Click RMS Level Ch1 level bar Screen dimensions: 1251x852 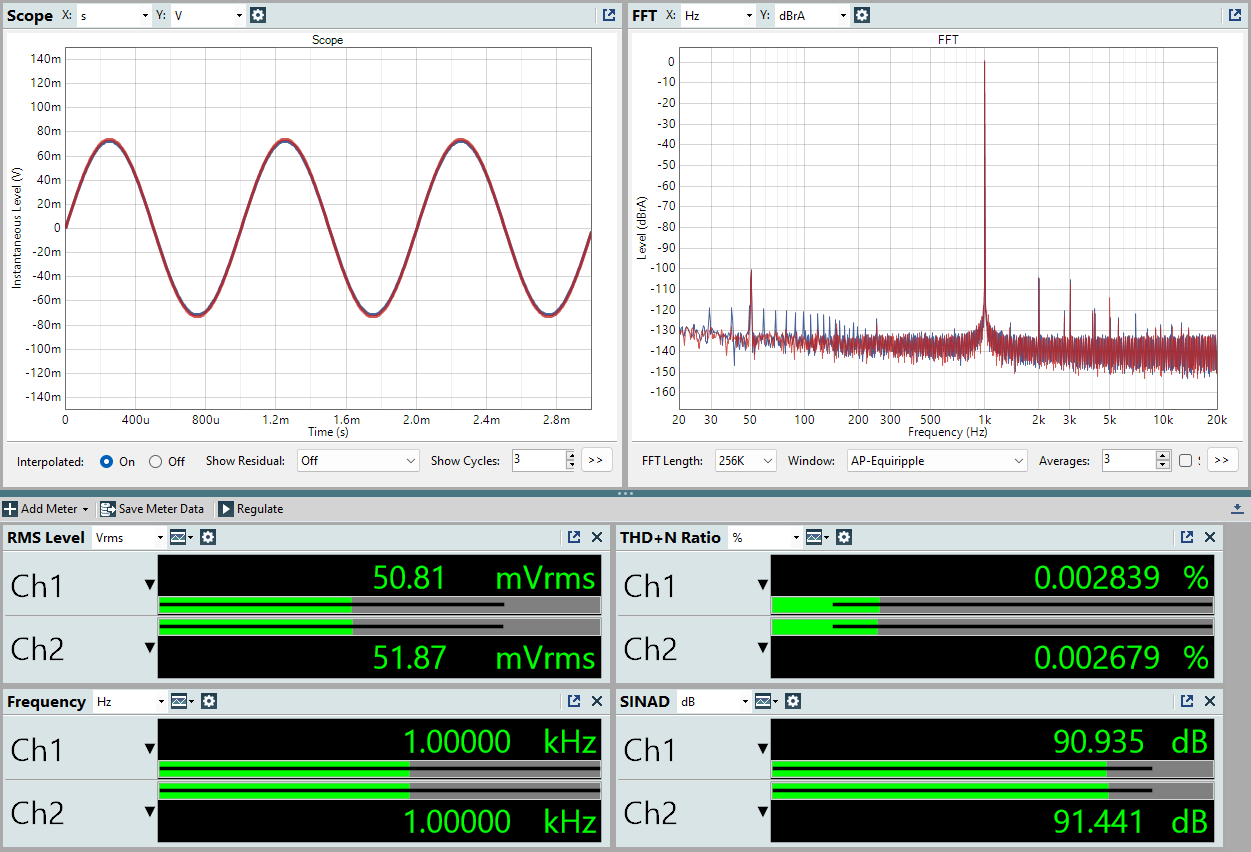379,605
